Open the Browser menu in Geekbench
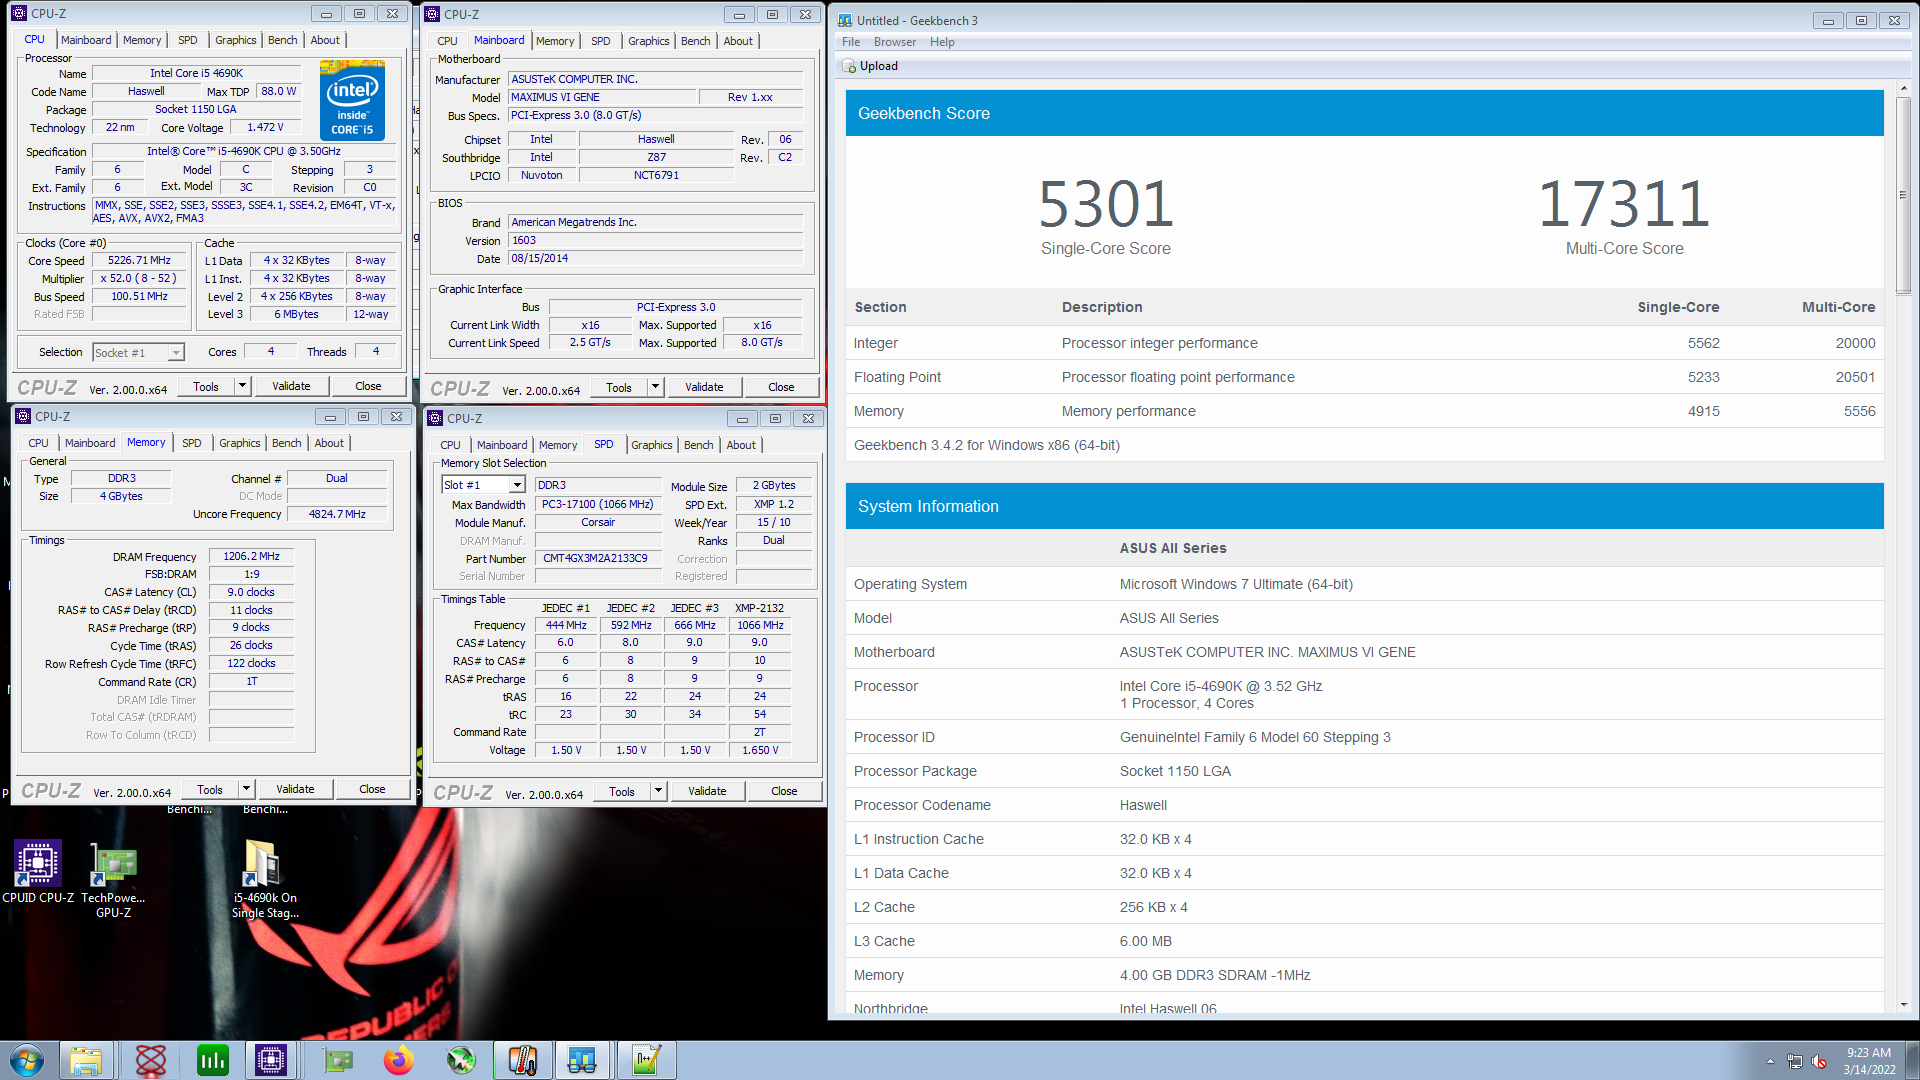The image size is (1920, 1080). (x=894, y=42)
